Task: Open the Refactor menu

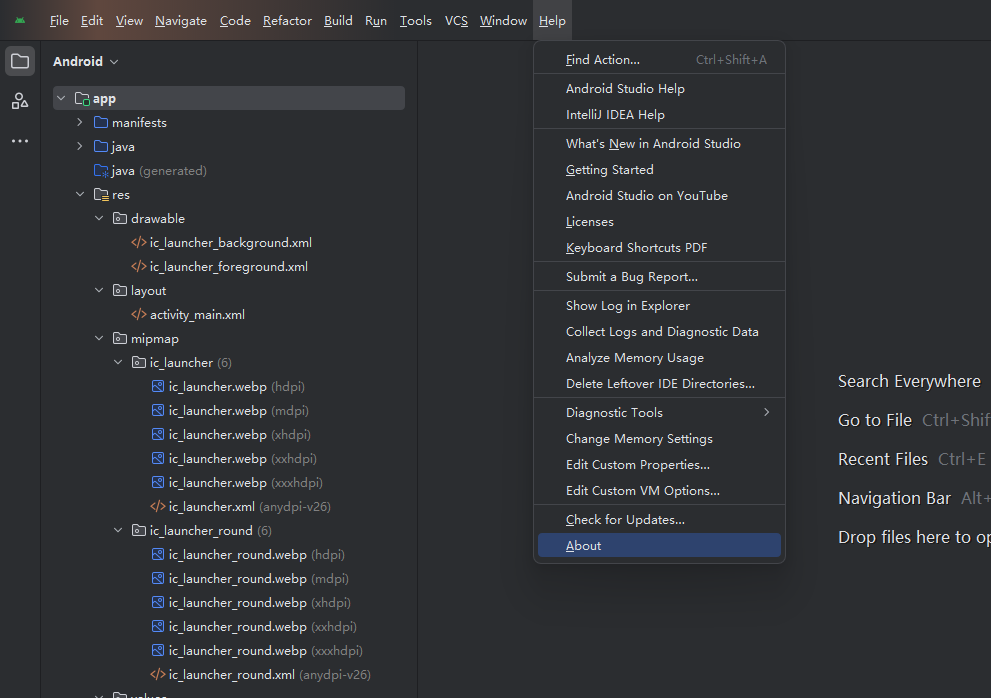Action: (x=288, y=21)
